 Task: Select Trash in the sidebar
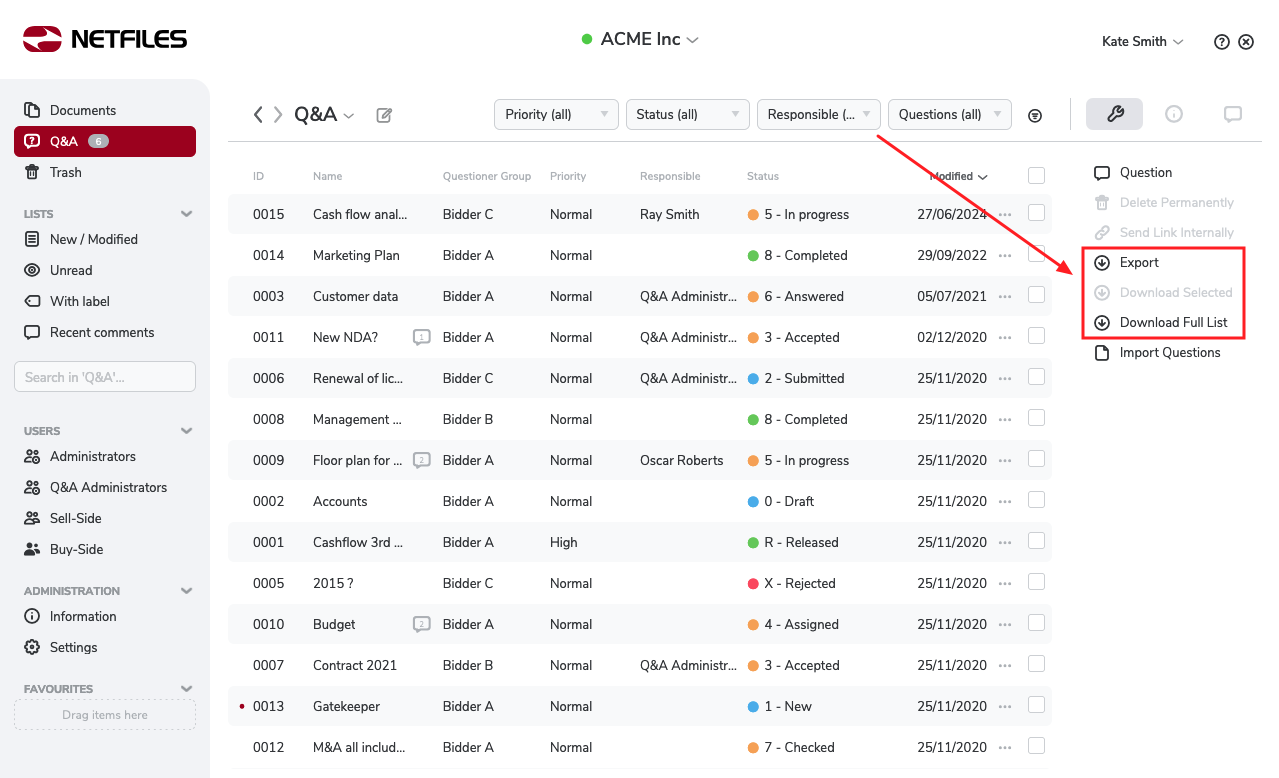[x=65, y=172]
